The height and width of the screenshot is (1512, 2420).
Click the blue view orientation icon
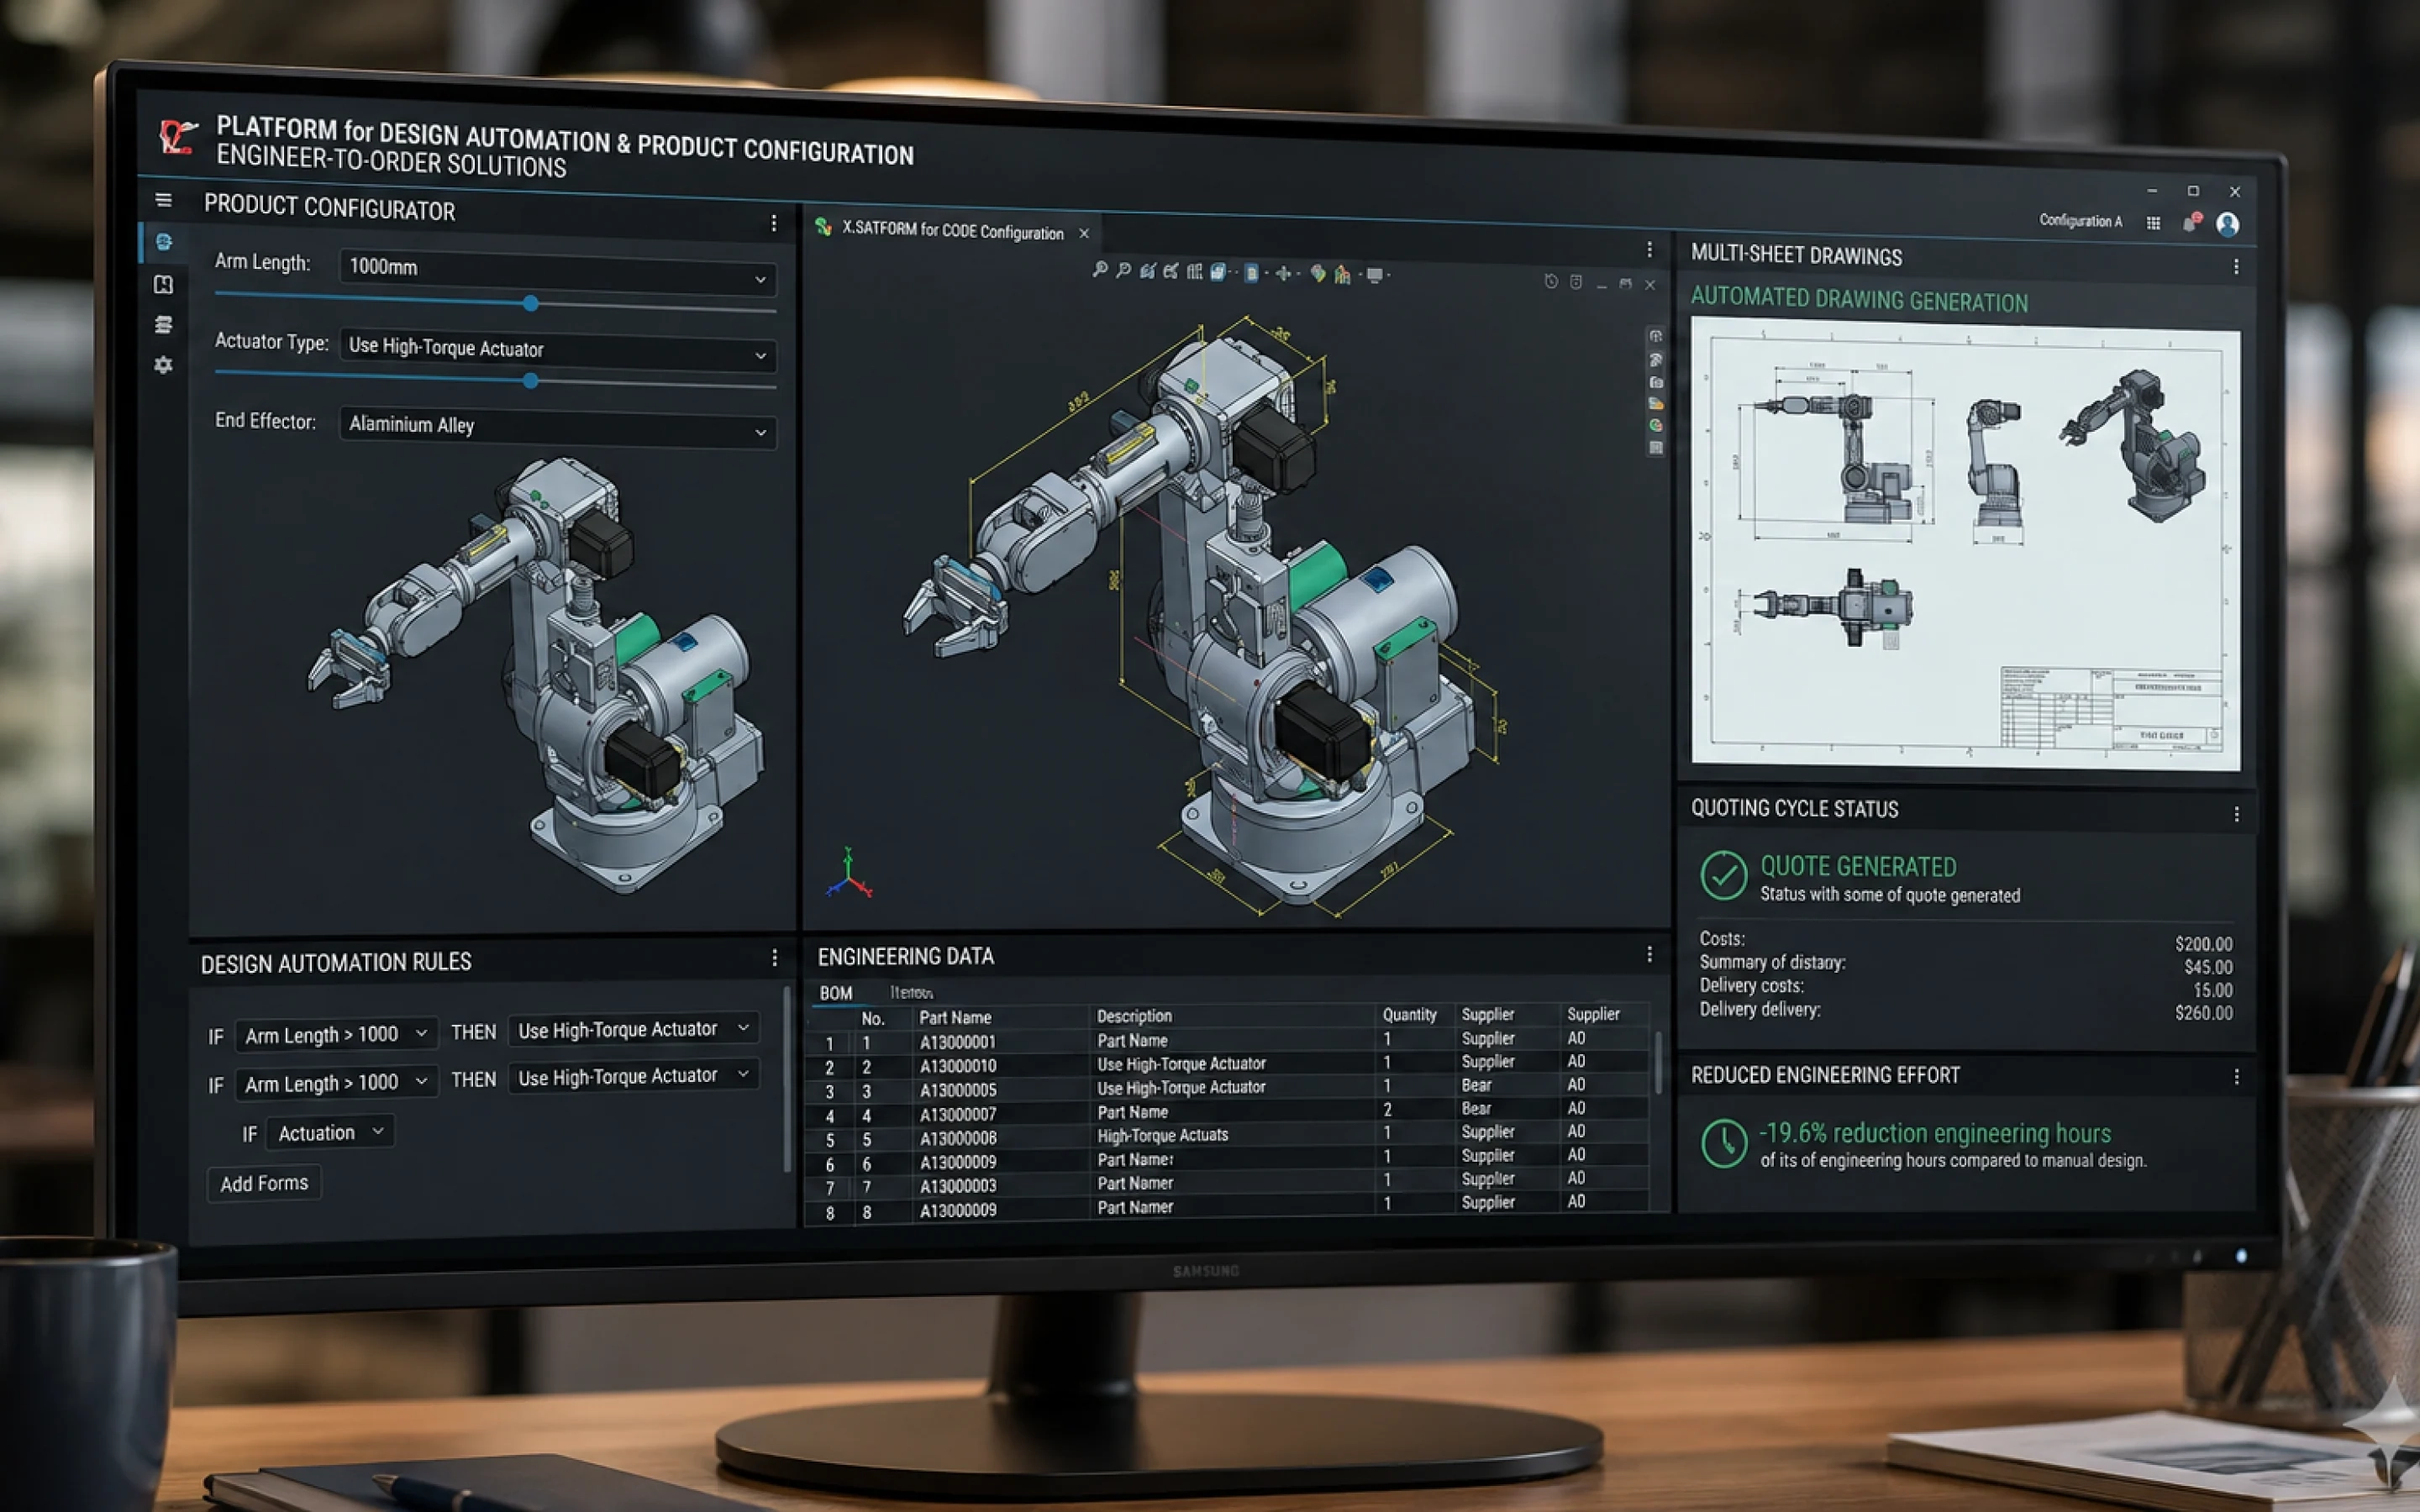point(1251,273)
